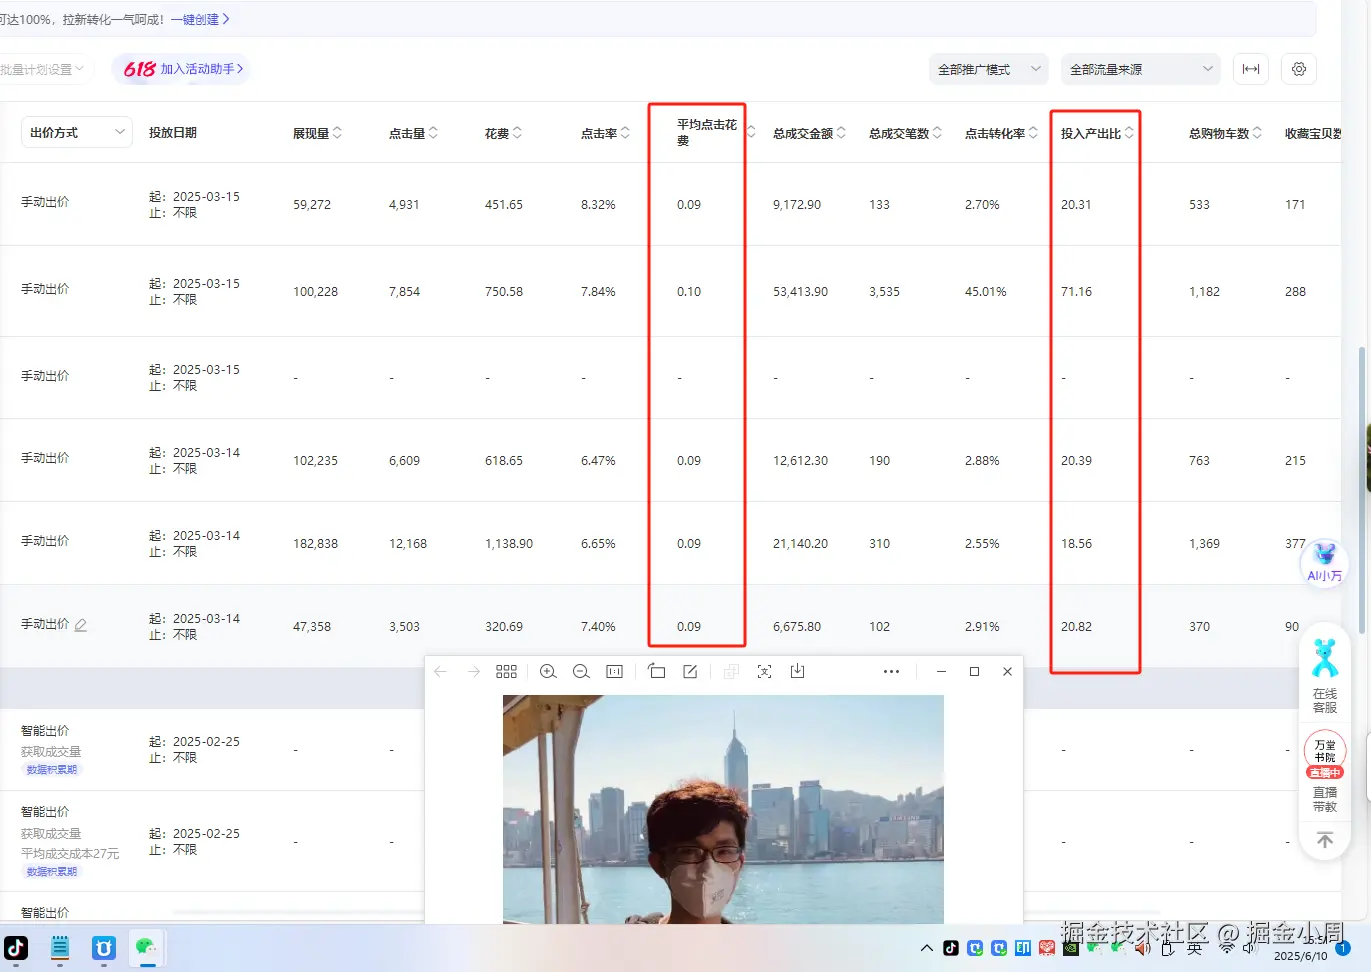
Task: Click 182,838 展现量 cell
Action: [316, 544]
